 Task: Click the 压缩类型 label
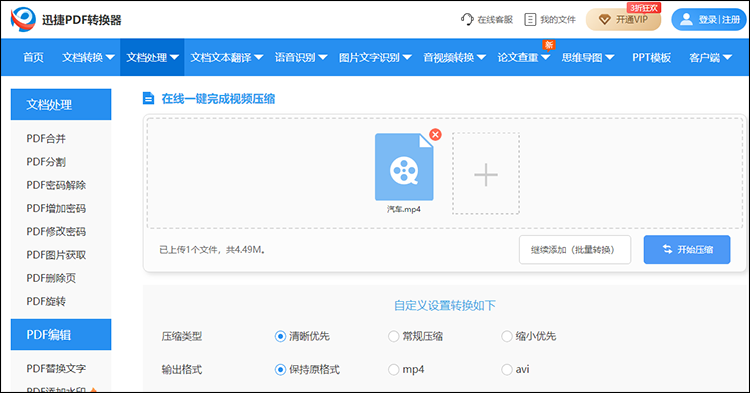click(x=182, y=337)
